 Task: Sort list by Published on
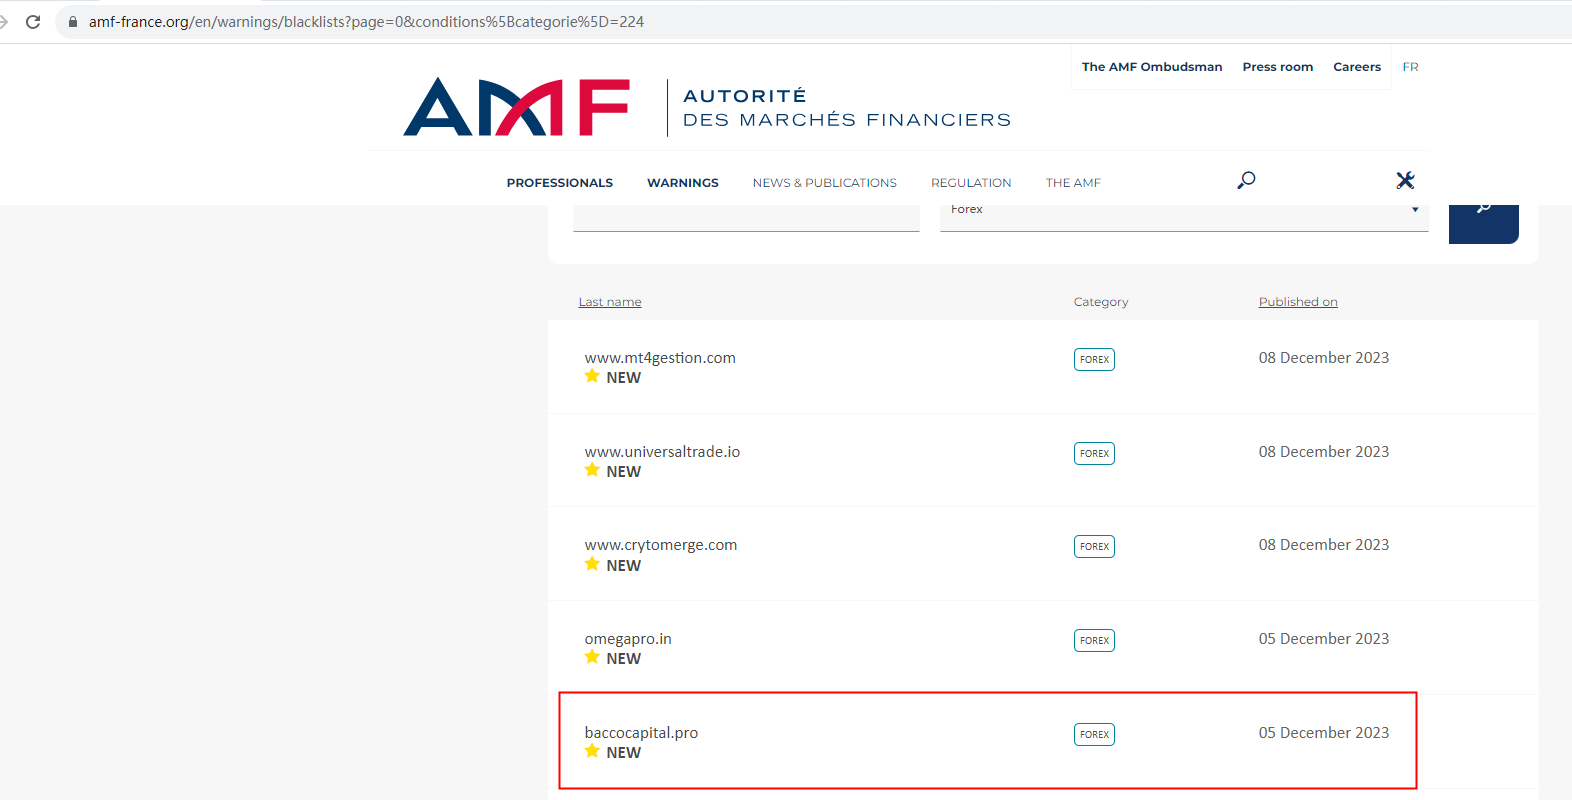pos(1297,302)
